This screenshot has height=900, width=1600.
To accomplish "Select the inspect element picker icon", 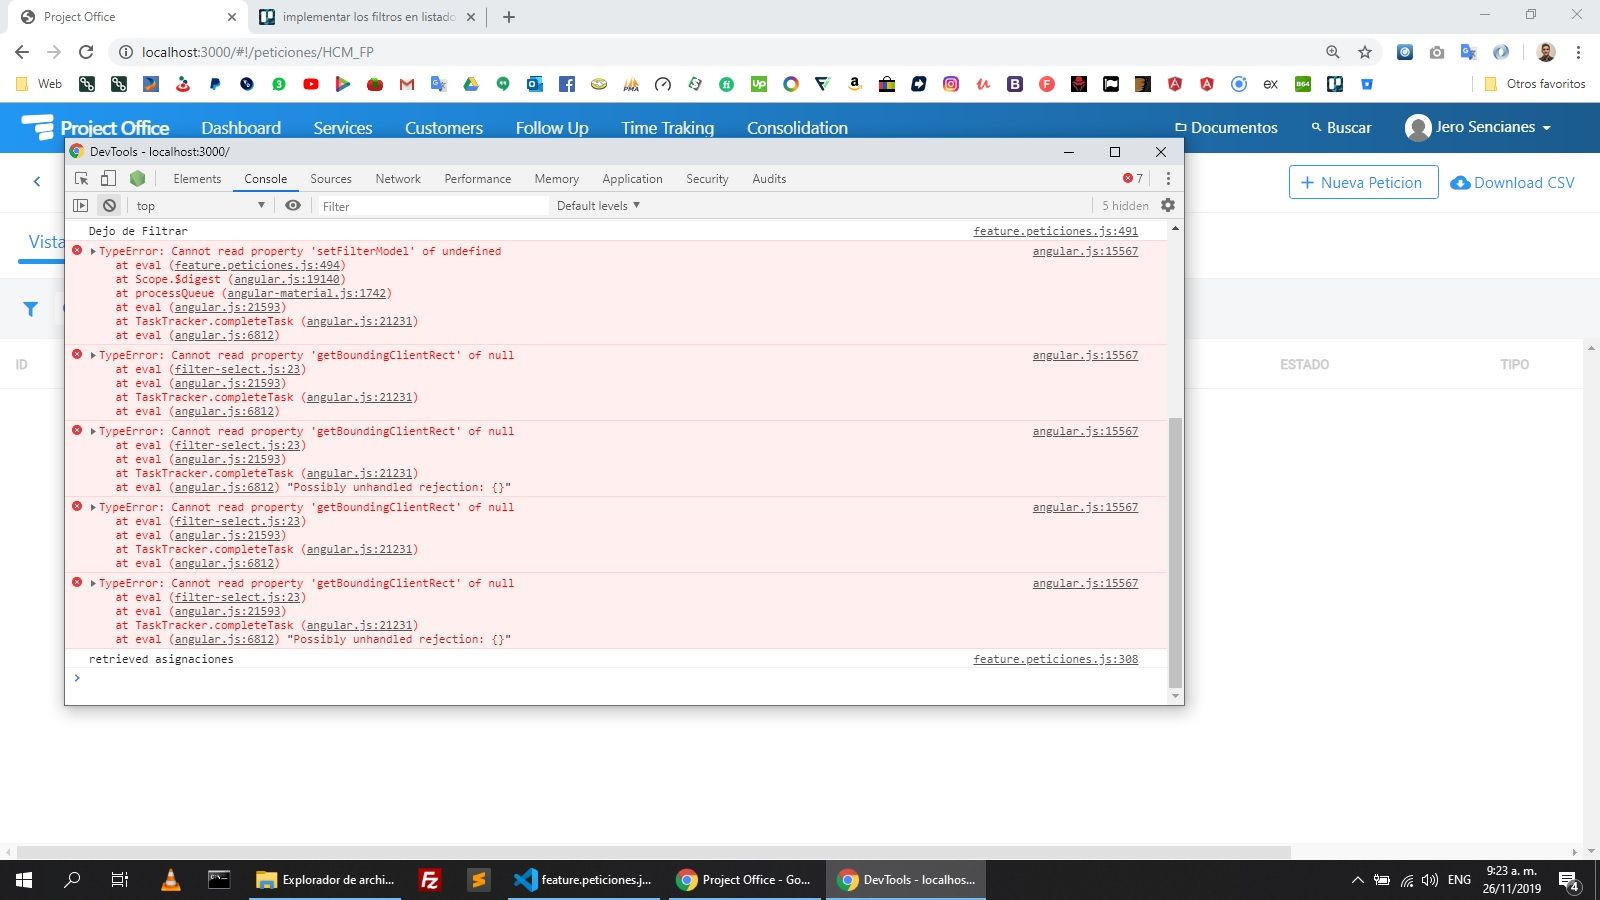I will point(82,179).
